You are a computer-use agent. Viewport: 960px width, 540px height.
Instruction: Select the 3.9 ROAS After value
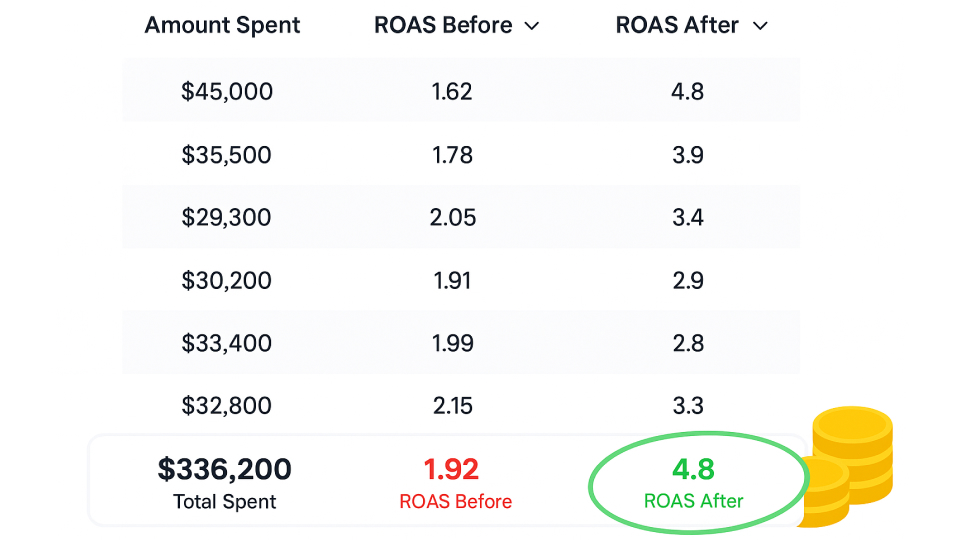click(x=688, y=155)
